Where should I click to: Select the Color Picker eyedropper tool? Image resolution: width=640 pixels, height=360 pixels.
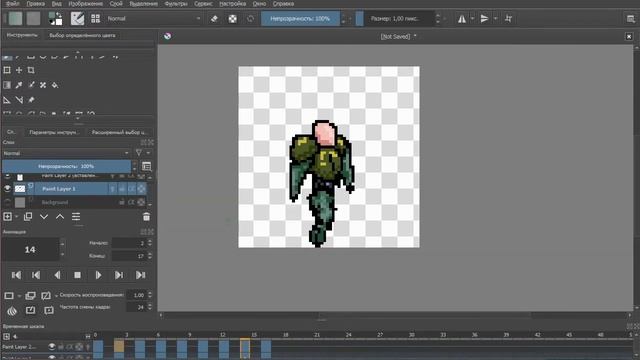(19, 85)
